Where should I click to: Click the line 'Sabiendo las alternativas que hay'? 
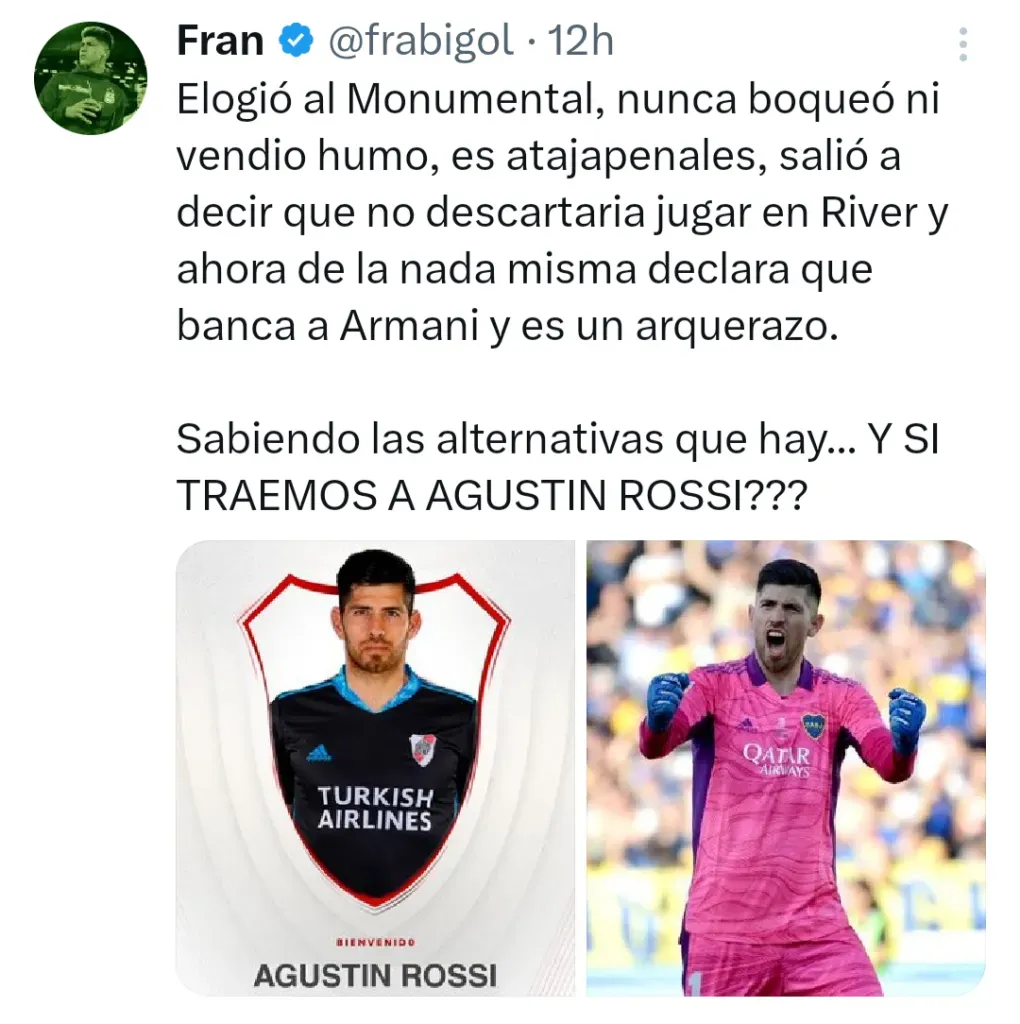click(516, 439)
